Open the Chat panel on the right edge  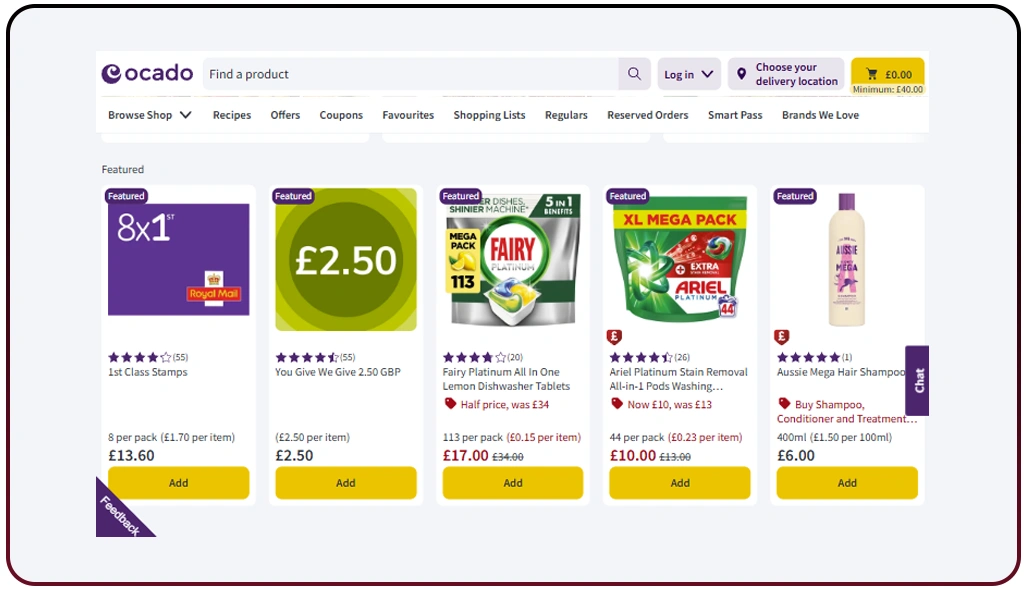coord(918,382)
